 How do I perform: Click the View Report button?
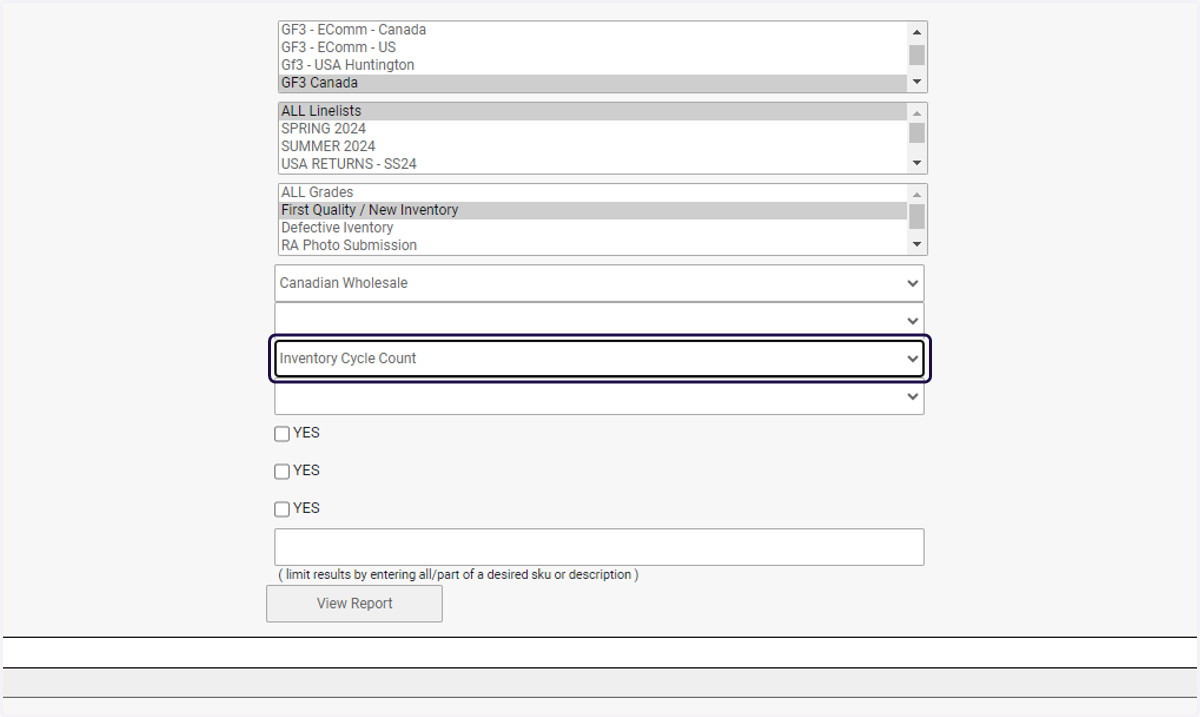click(354, 604)
